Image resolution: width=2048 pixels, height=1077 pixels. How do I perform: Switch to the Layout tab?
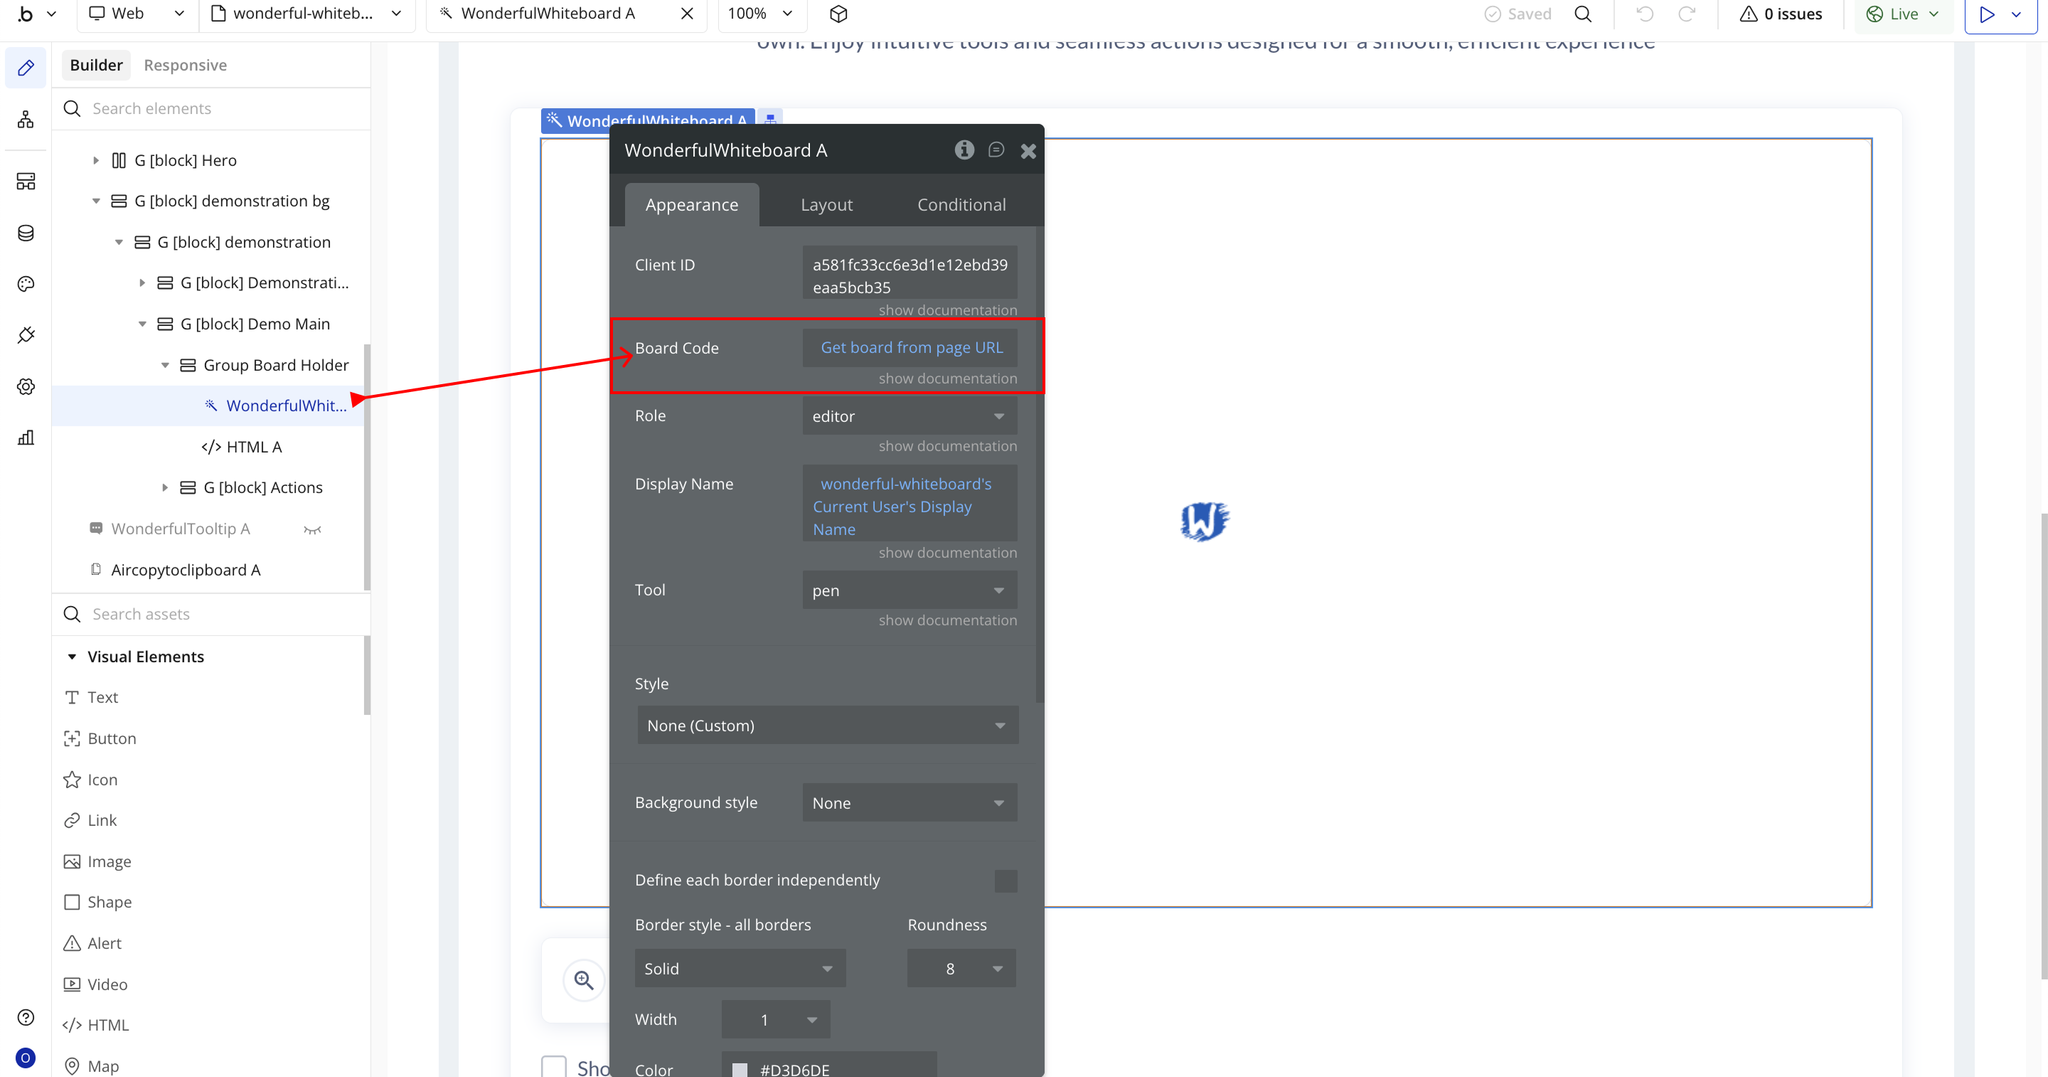[826, 205]
